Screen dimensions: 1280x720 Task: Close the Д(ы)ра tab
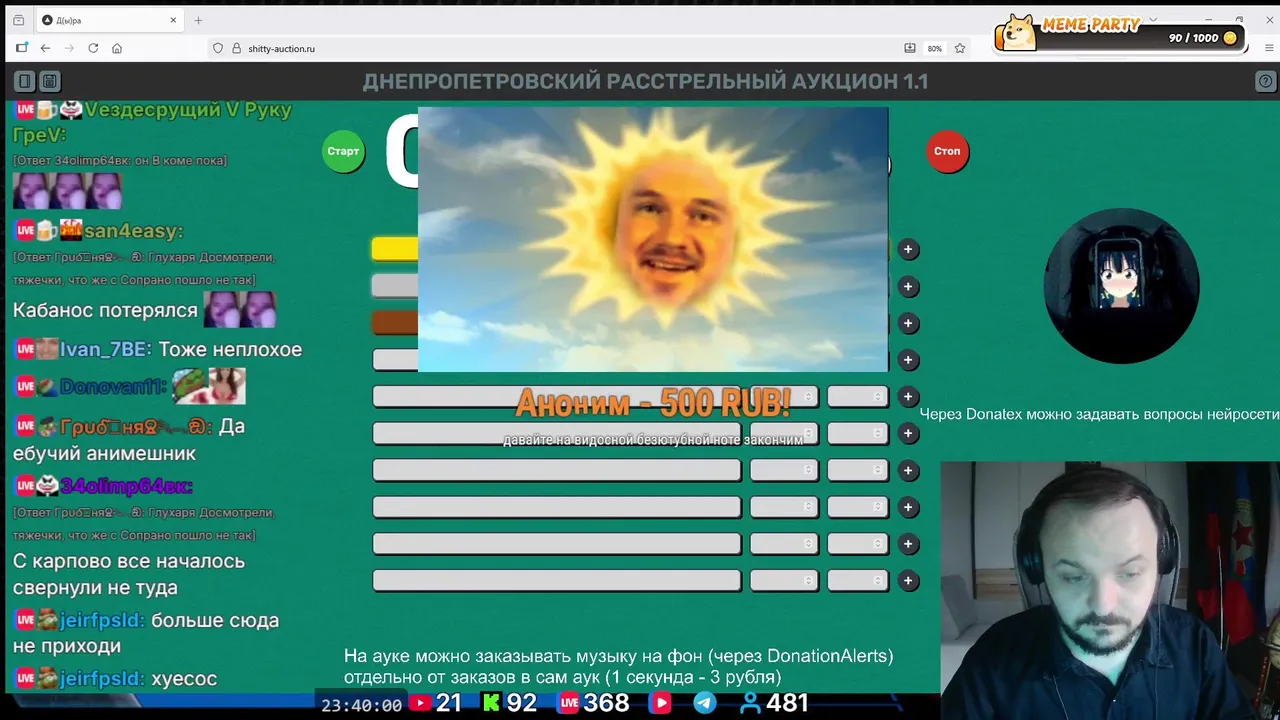pos(173,20)
